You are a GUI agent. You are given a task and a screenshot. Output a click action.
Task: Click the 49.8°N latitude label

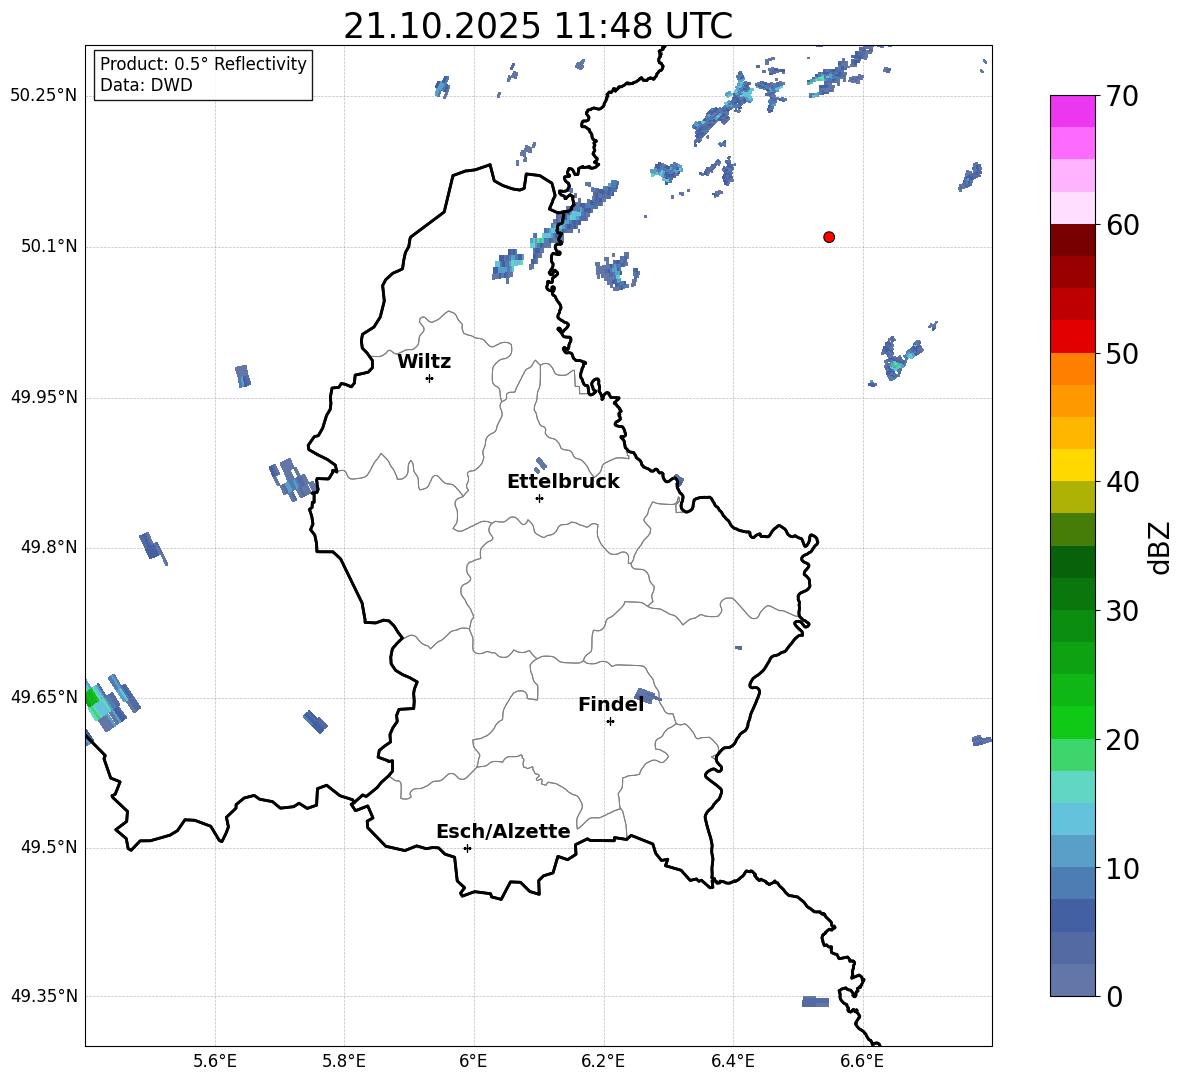click(49, 547)
